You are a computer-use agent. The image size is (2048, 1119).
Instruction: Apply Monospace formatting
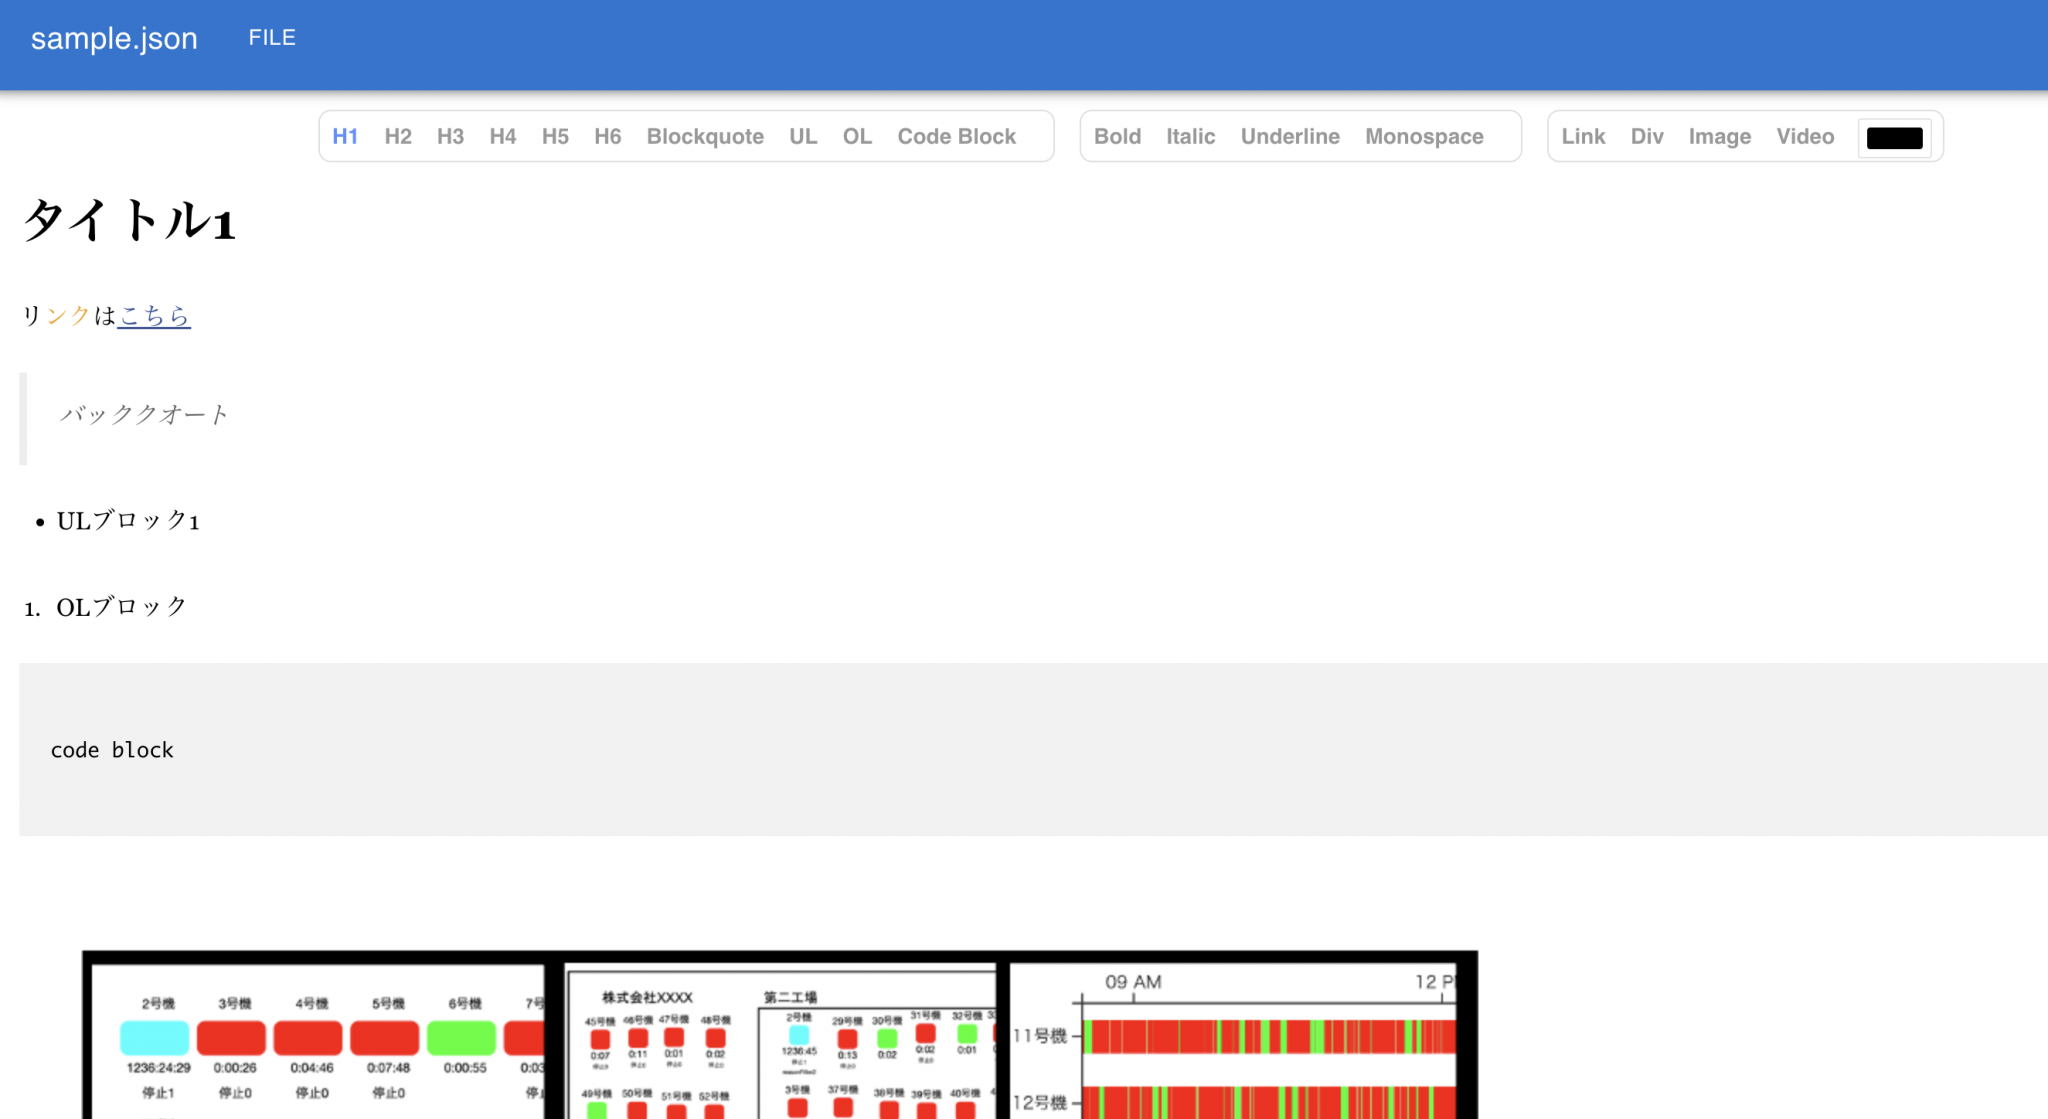click(x=1424, y=136)
